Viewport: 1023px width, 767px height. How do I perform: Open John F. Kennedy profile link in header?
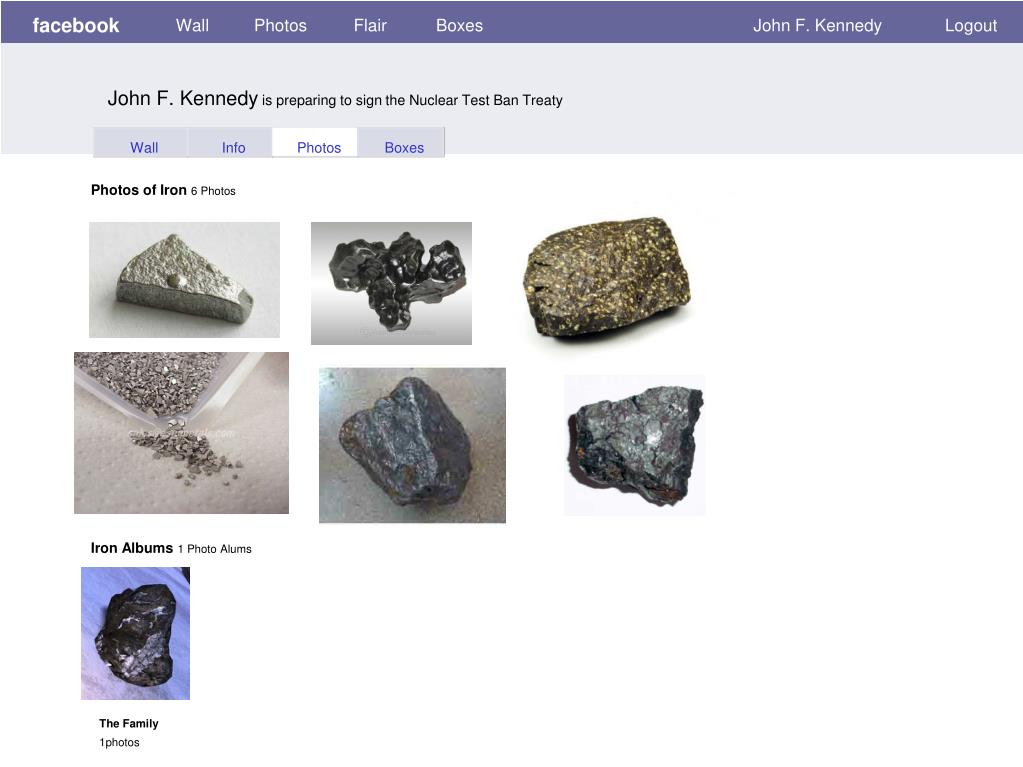click(x=817, y=25)
